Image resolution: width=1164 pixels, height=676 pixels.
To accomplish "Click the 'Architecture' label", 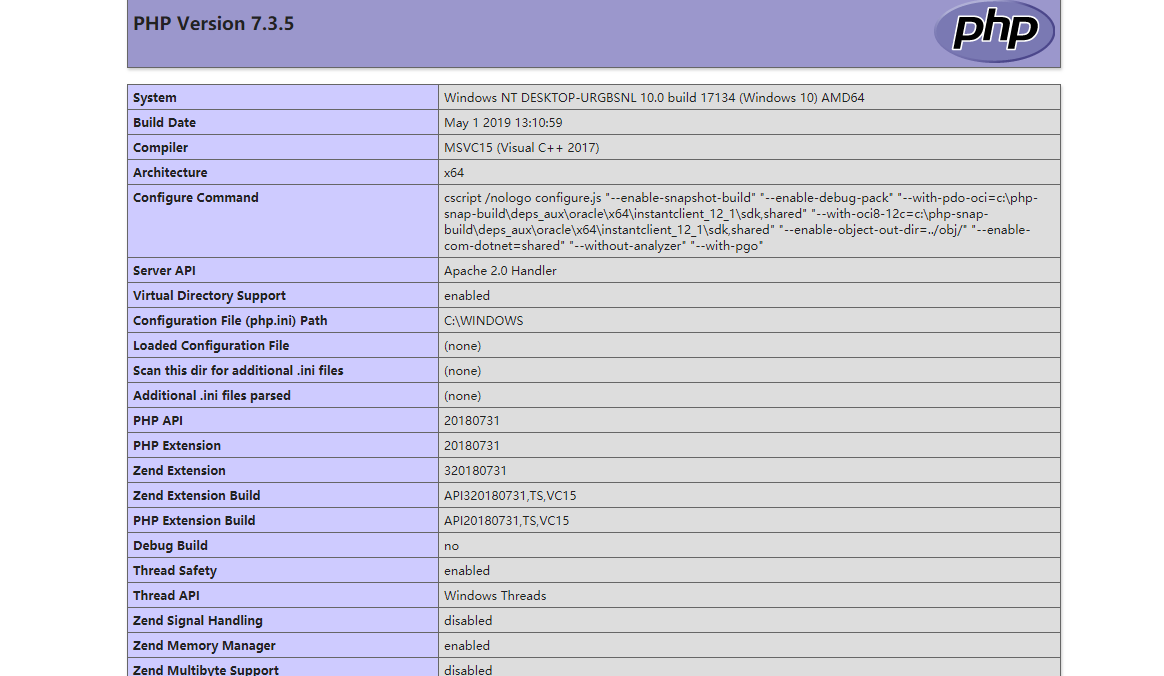I will tap(170, 172).
